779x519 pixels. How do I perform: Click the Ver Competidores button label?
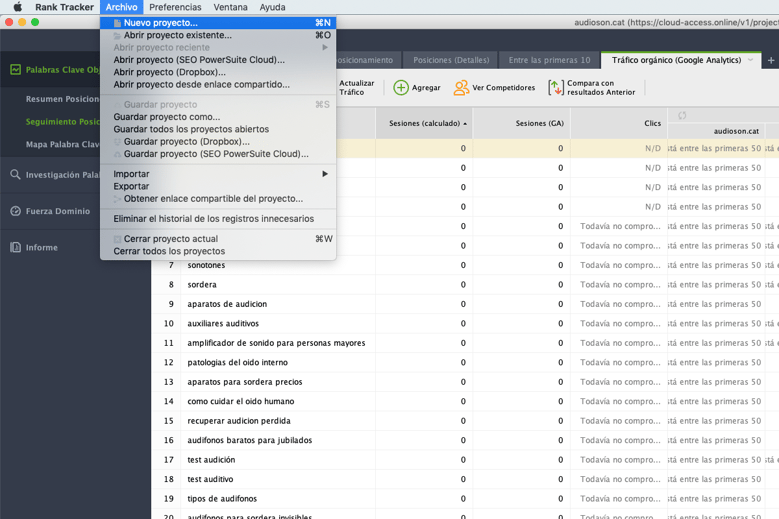click(x=503, y=87)
